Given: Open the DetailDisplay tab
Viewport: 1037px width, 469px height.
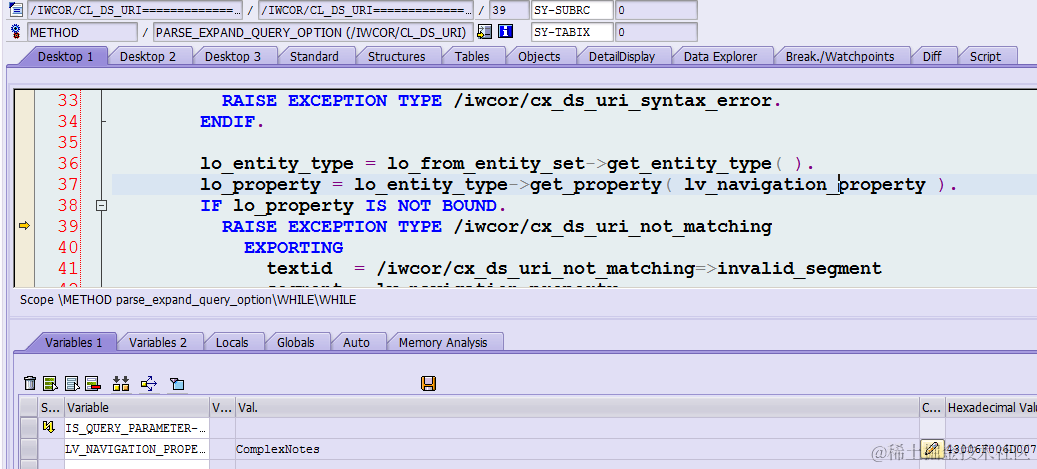Looking at the screenshot, I should (x=622, y=56).
